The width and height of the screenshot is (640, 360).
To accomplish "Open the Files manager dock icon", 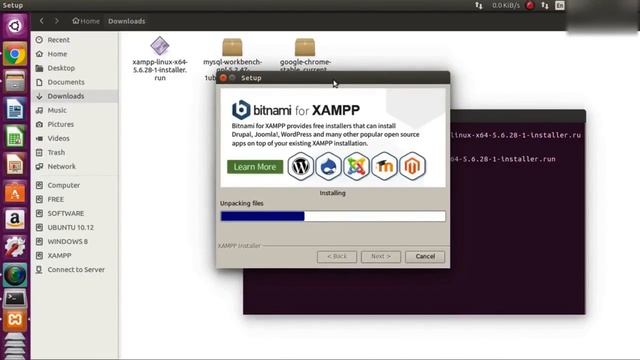I will click(x=15, y=81).
